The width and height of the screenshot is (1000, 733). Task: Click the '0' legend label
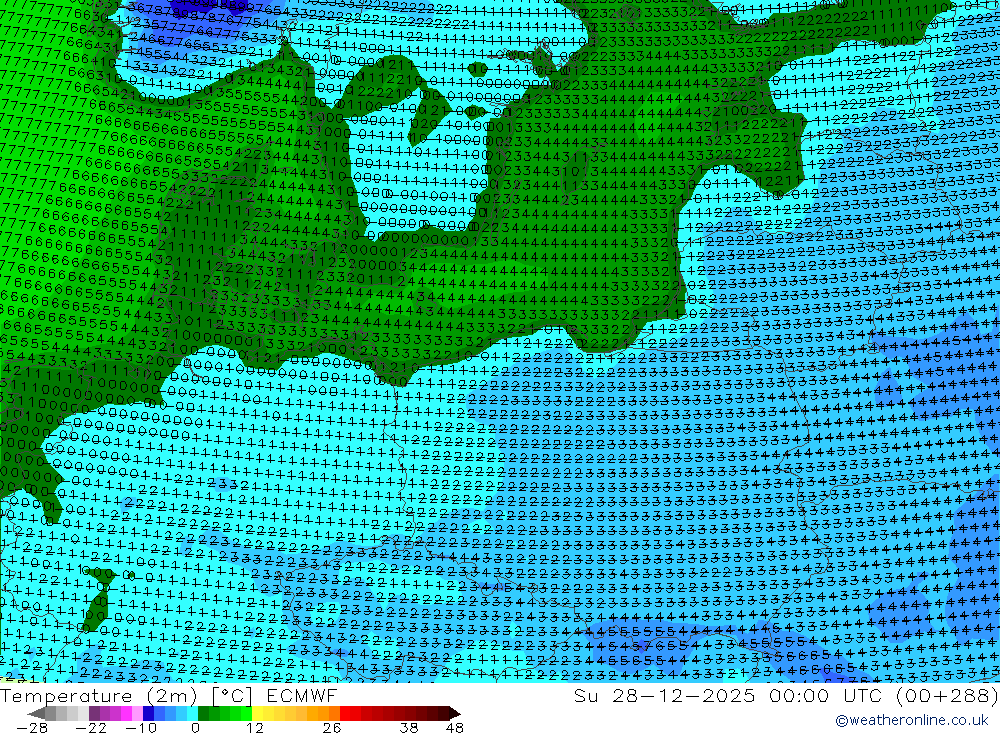point(195,727)
